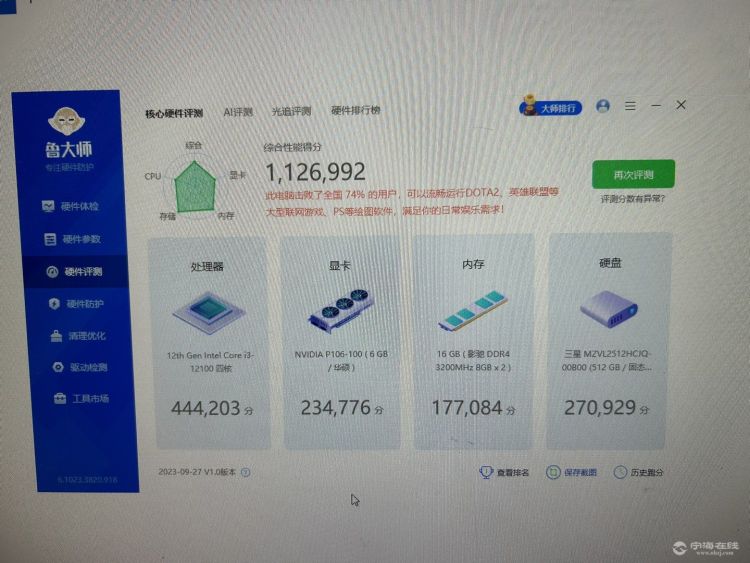This screenshot has width=750, height=563.
Task: Click the 历史跑分 history icon
Action: click(620, 472)
